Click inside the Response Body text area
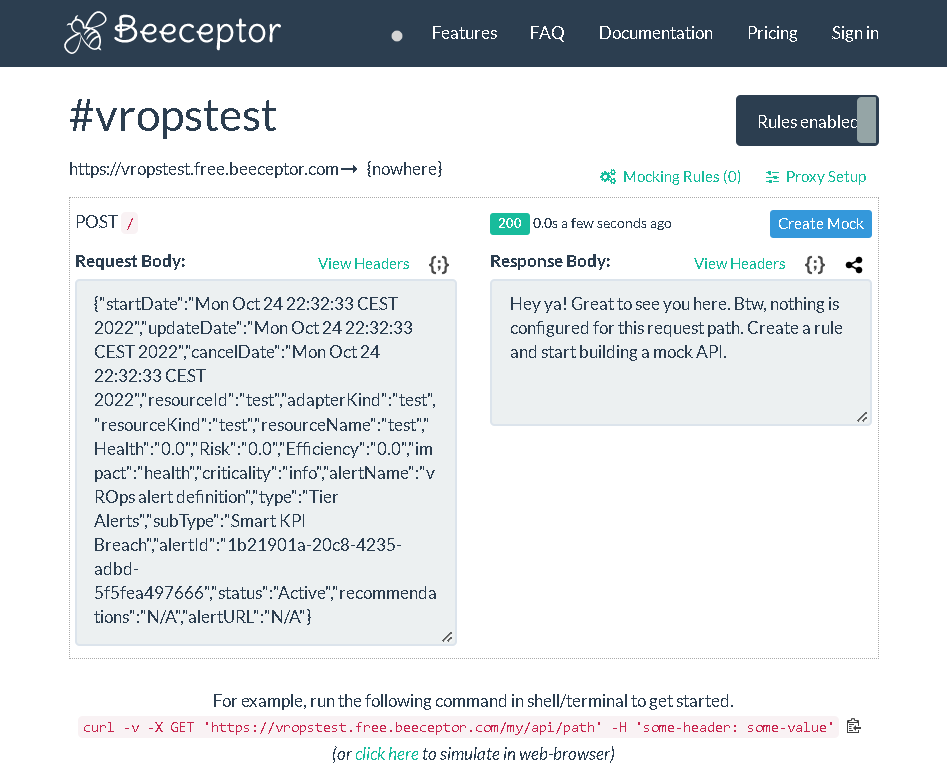Viewport: 947px width, 770px height. click(681, 353)
